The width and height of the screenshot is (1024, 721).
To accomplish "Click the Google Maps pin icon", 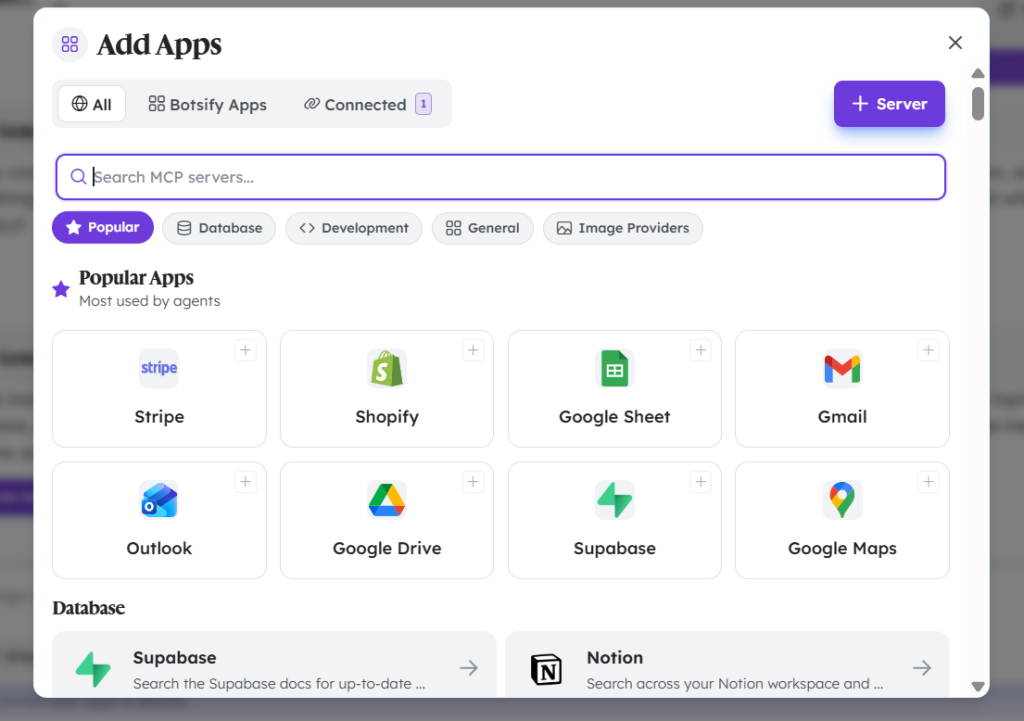I will [x=842, y=500].
